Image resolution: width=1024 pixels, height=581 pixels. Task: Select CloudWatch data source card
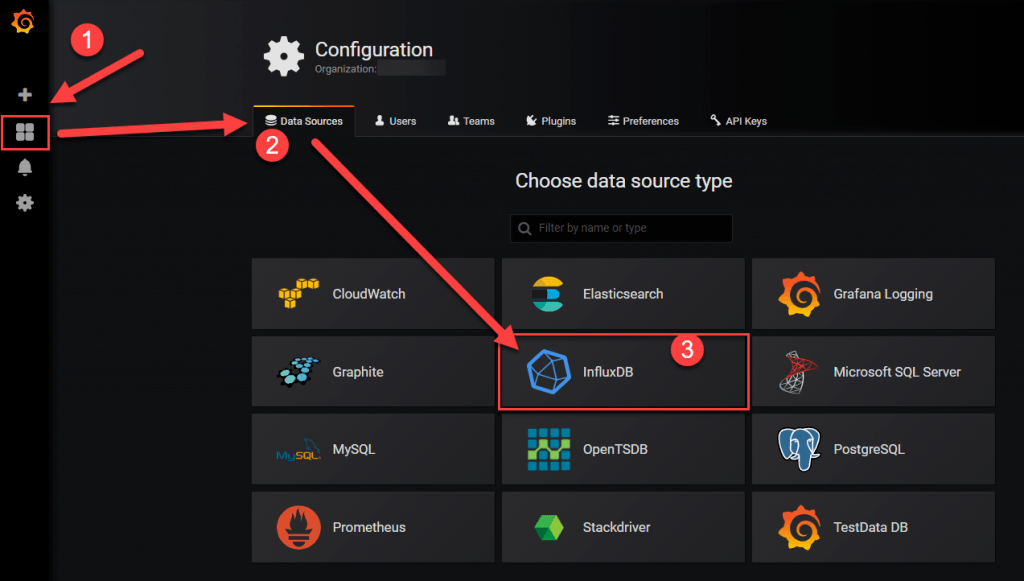(x=373, y=294)
